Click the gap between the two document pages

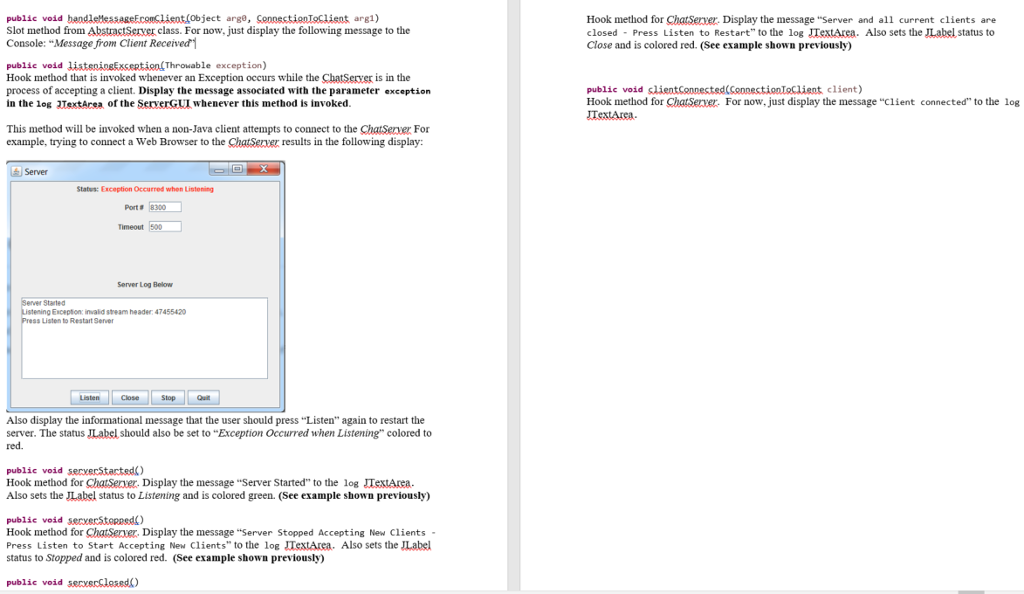[x=513, y=300]
